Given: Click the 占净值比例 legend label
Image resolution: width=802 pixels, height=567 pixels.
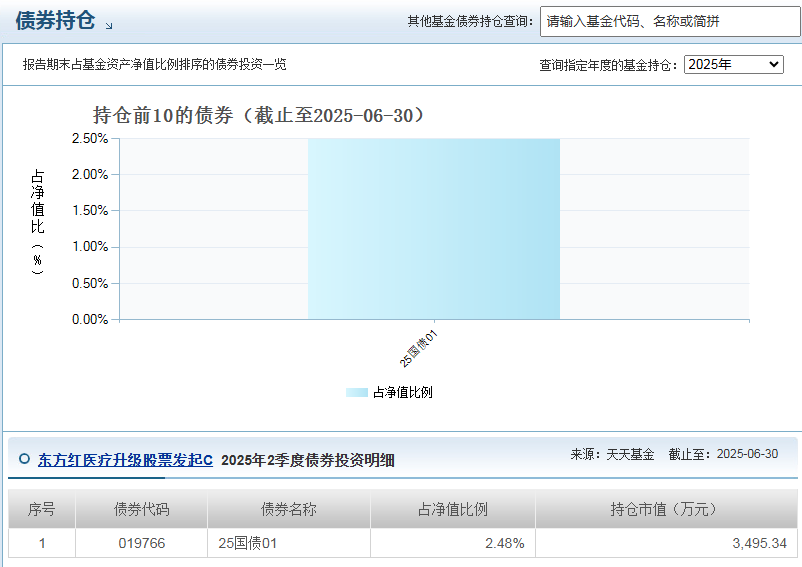Looking at the screenshot, I should click(x=403, y=393).
